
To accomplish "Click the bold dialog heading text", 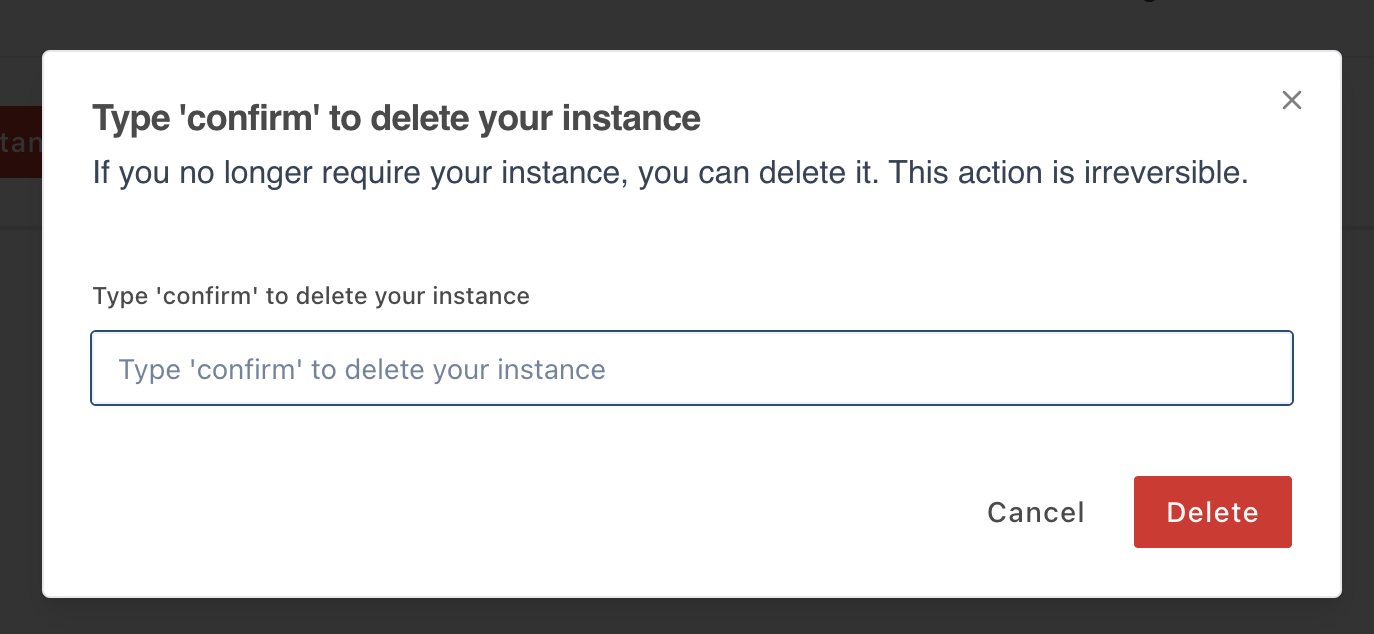I will tap(396, 119).
